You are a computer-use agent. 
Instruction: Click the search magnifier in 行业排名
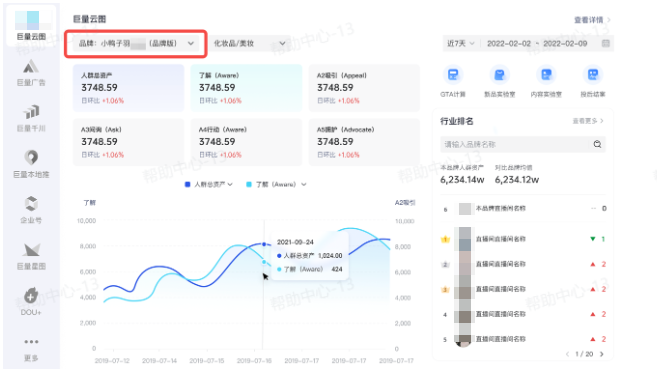[x=598, y=144]
